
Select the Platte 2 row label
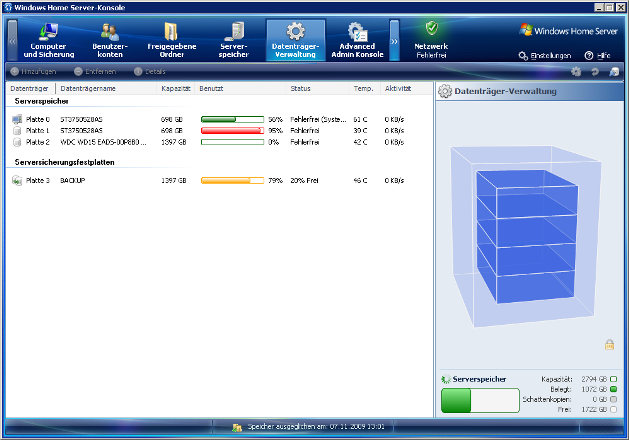tap(38, 142)
